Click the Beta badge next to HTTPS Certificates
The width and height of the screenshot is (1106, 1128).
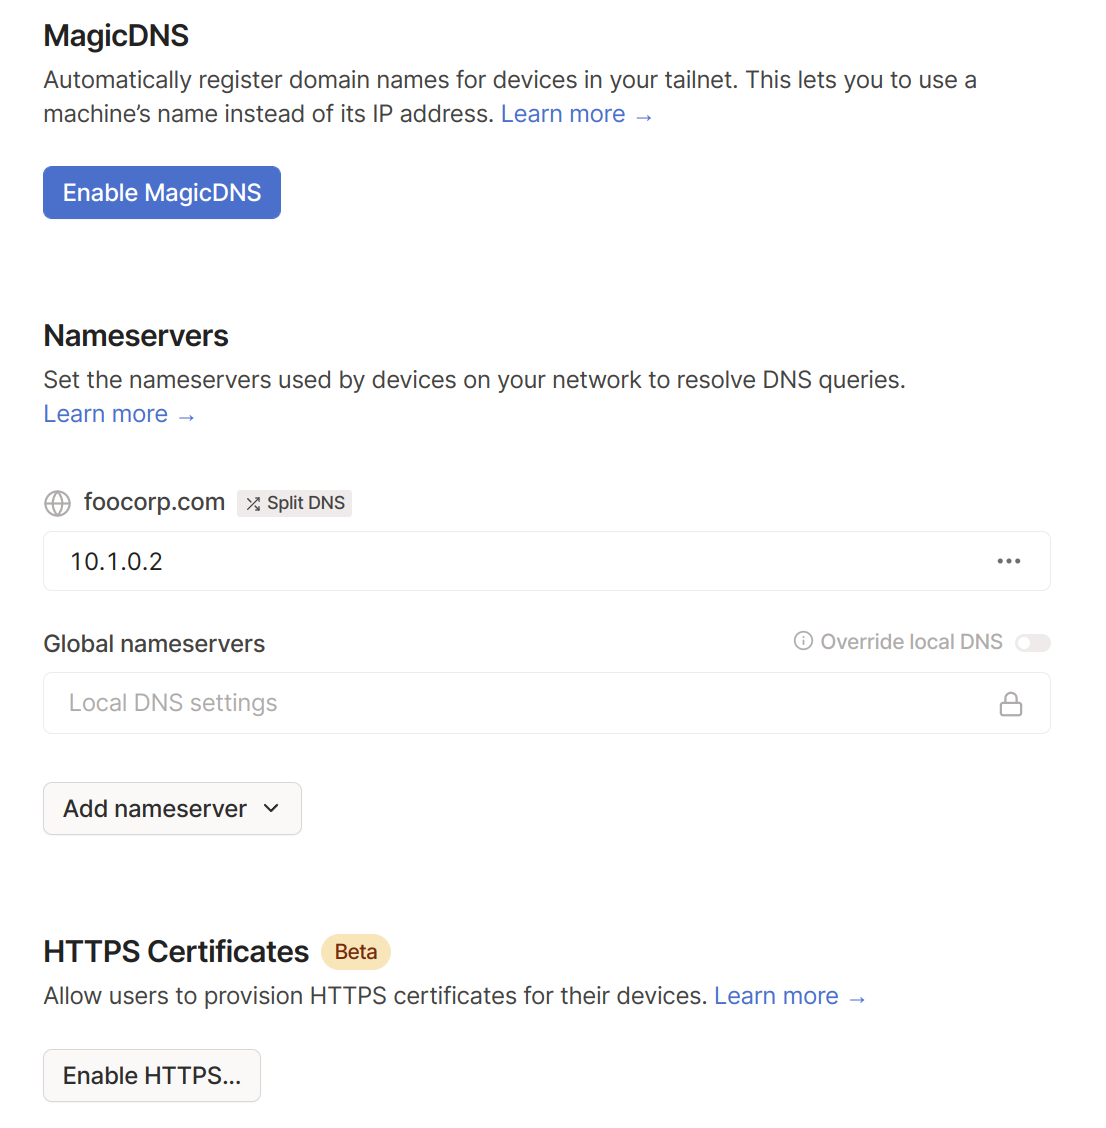tap(355, 951)
